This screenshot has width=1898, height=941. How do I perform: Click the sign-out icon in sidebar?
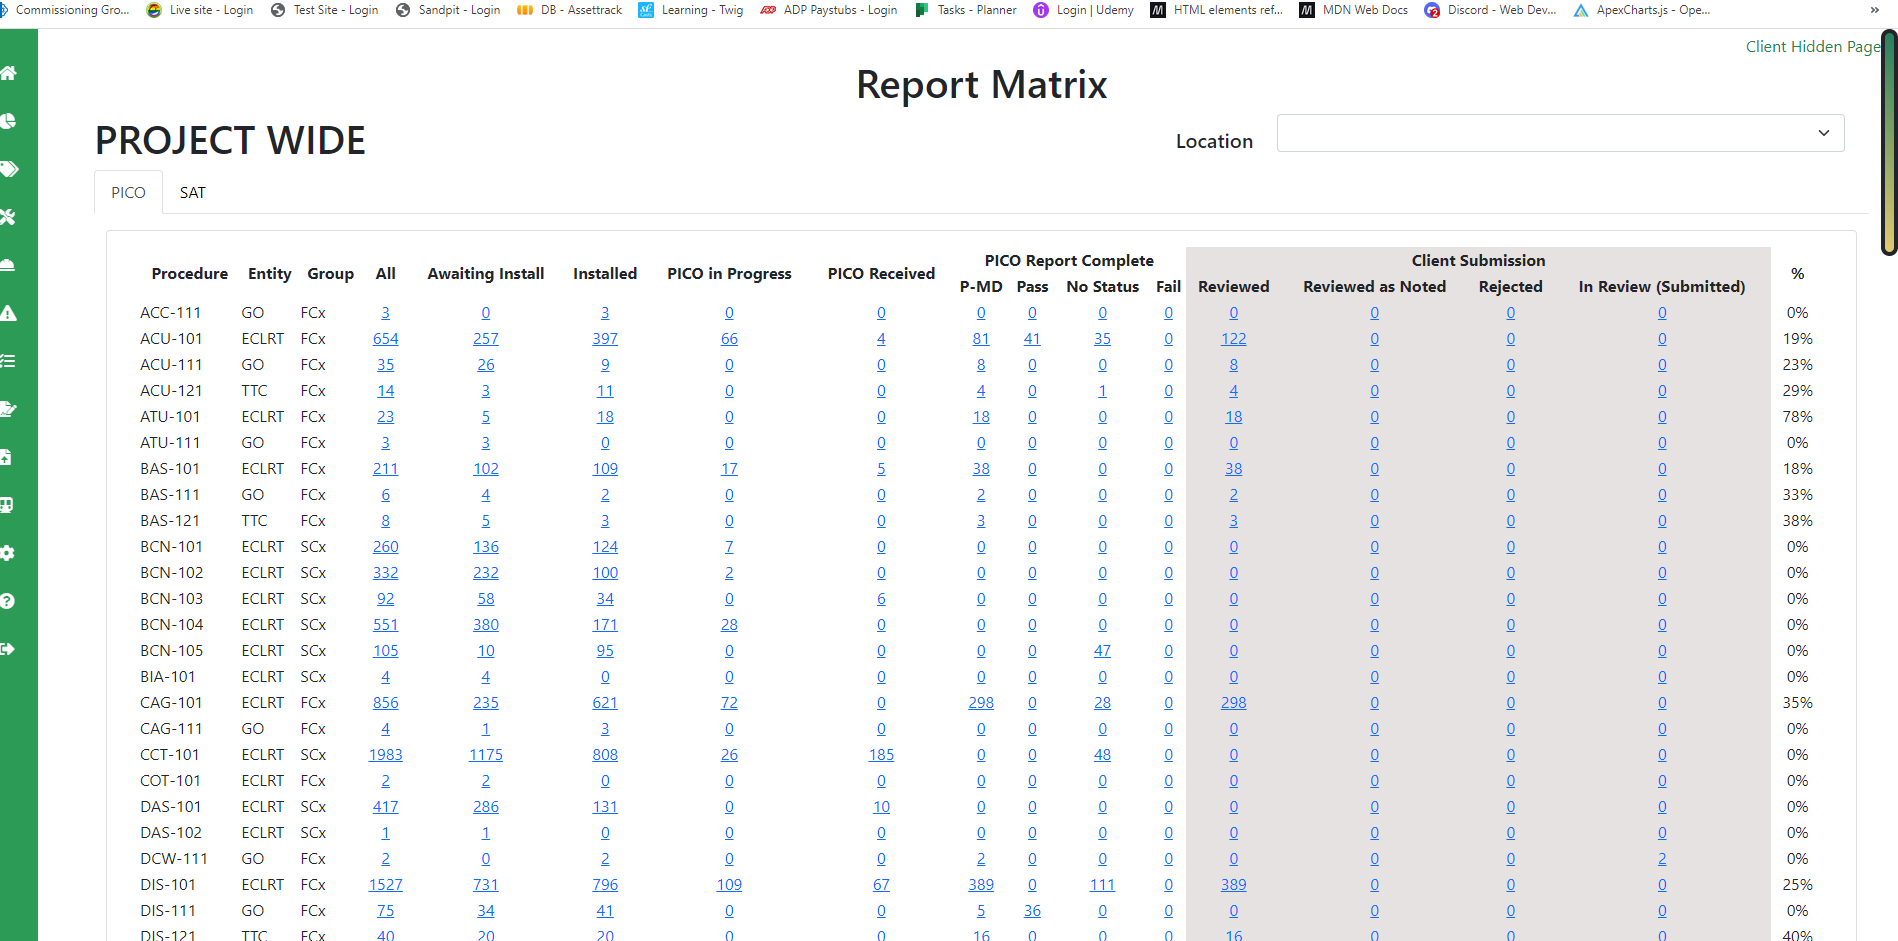9,649
